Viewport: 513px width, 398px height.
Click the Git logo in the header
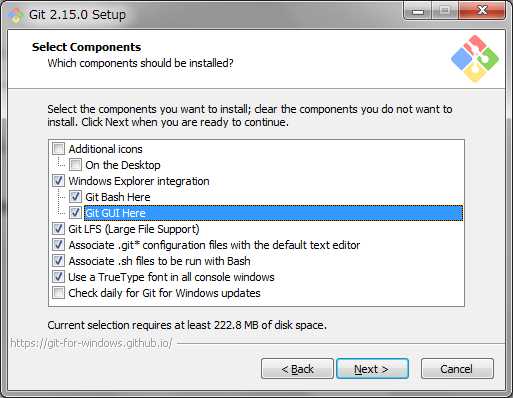tap(475, 59)
